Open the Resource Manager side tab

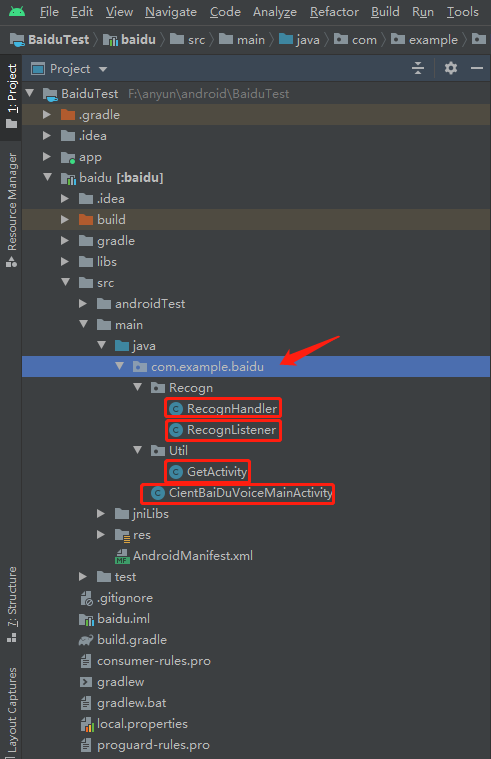(x=12, y=210)
